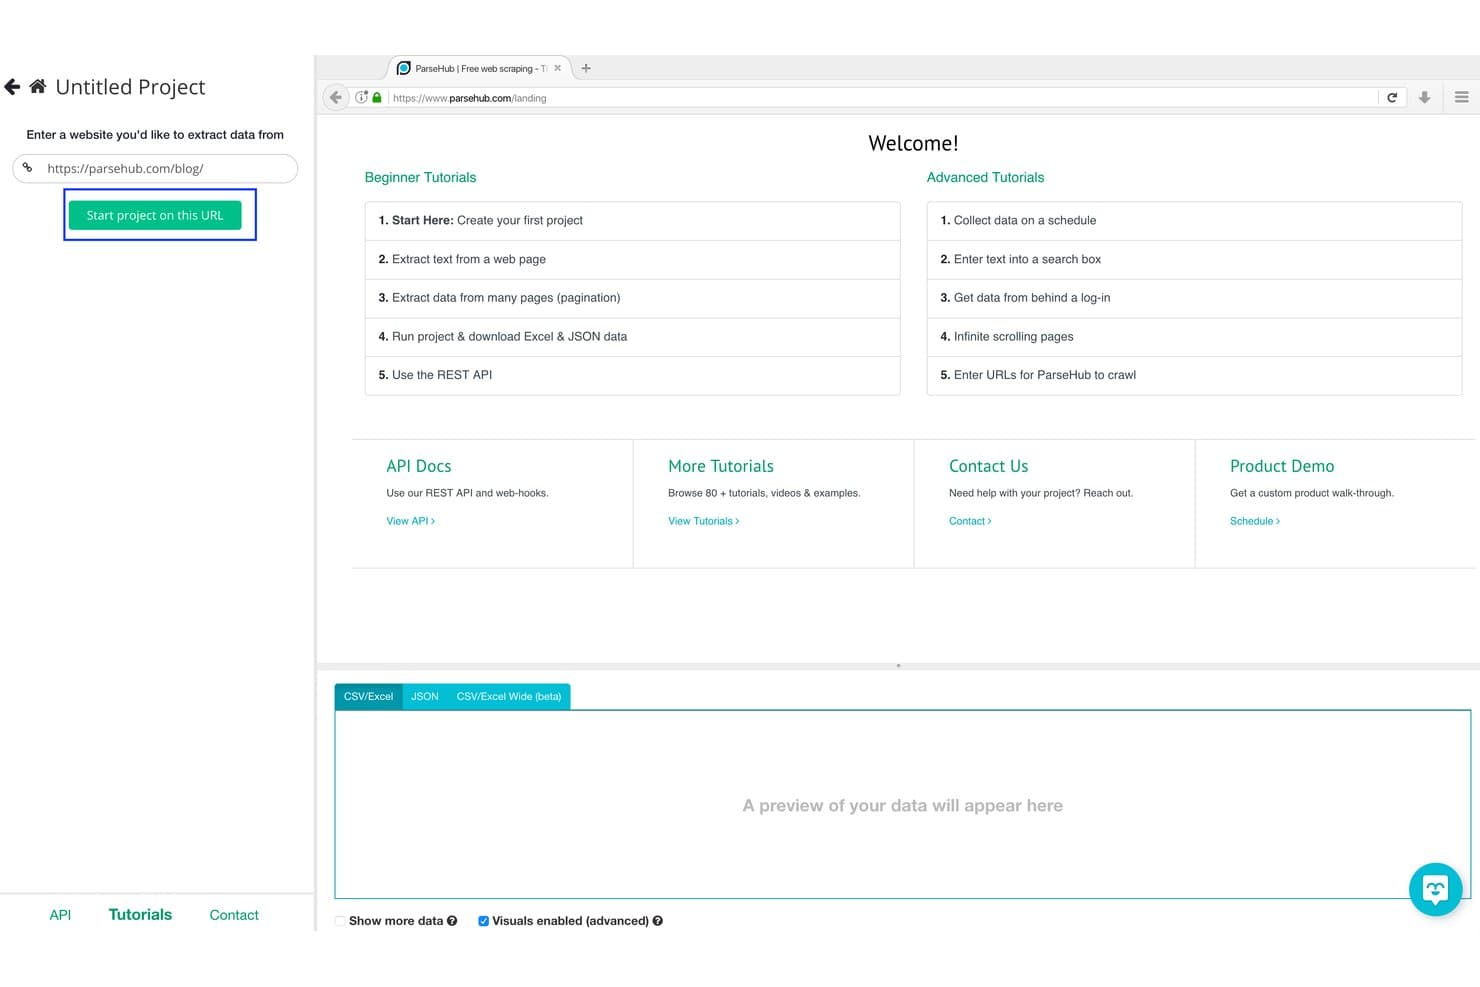Select the CSV/Excel Wide (beta) tab
This screenshot has height=987, width=1480.
point(509,696)
